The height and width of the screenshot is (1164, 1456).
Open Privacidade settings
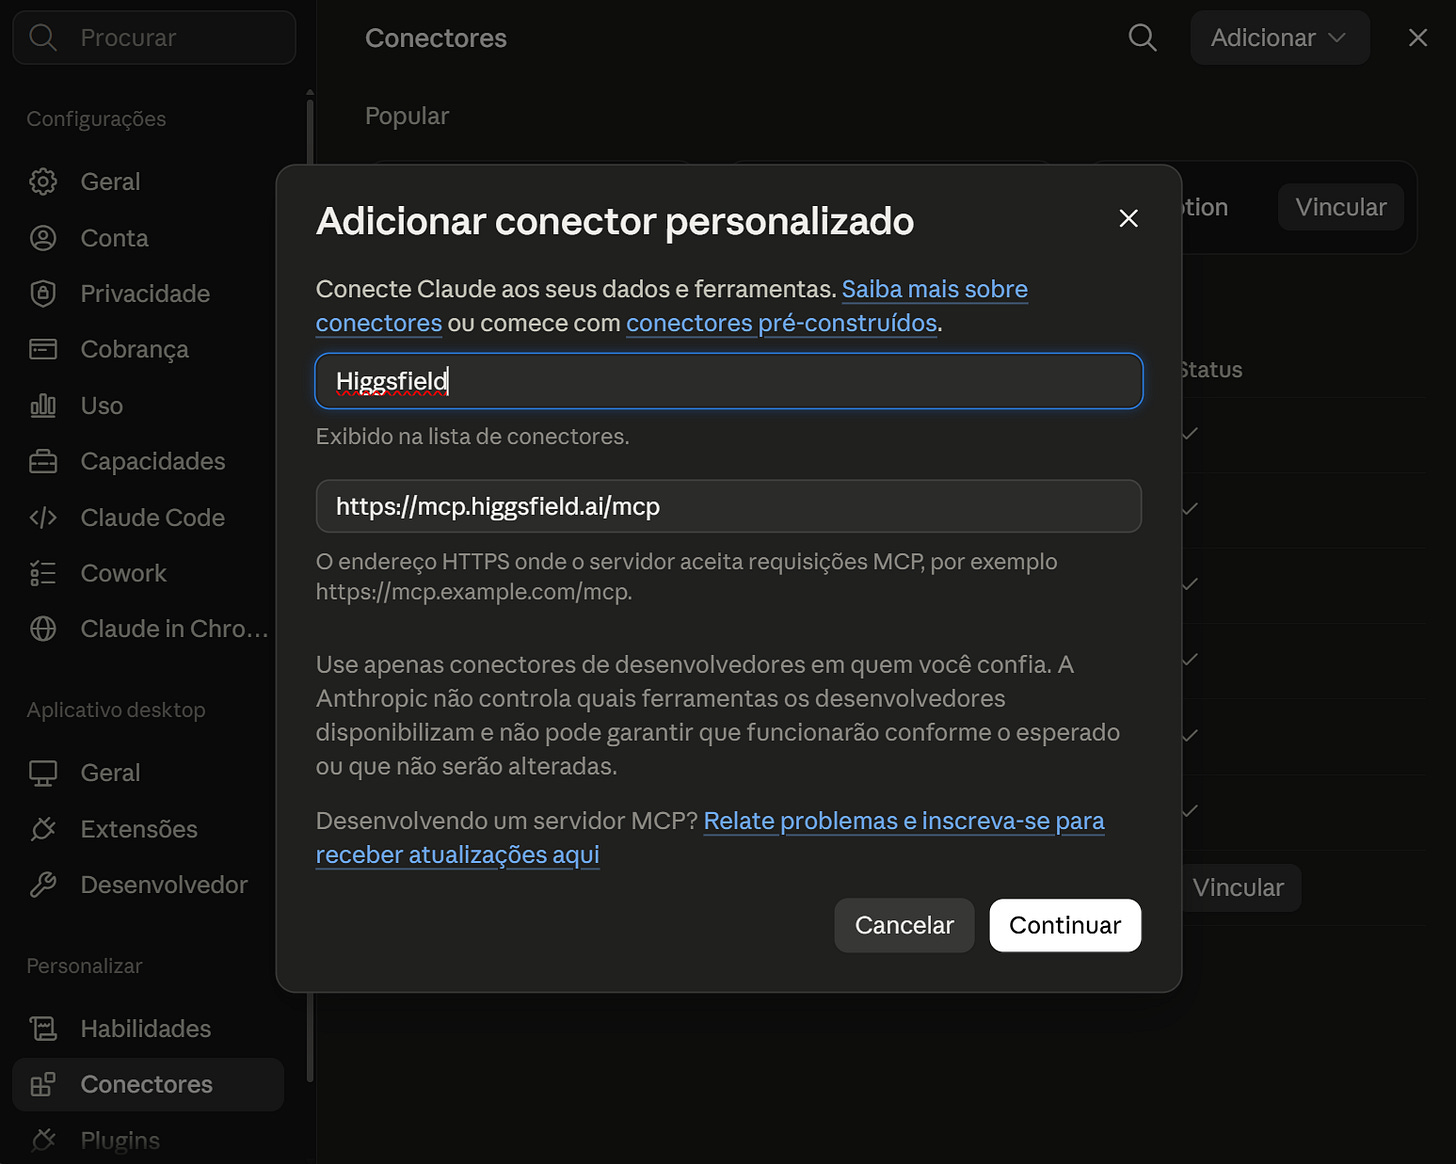coord(148,293)
